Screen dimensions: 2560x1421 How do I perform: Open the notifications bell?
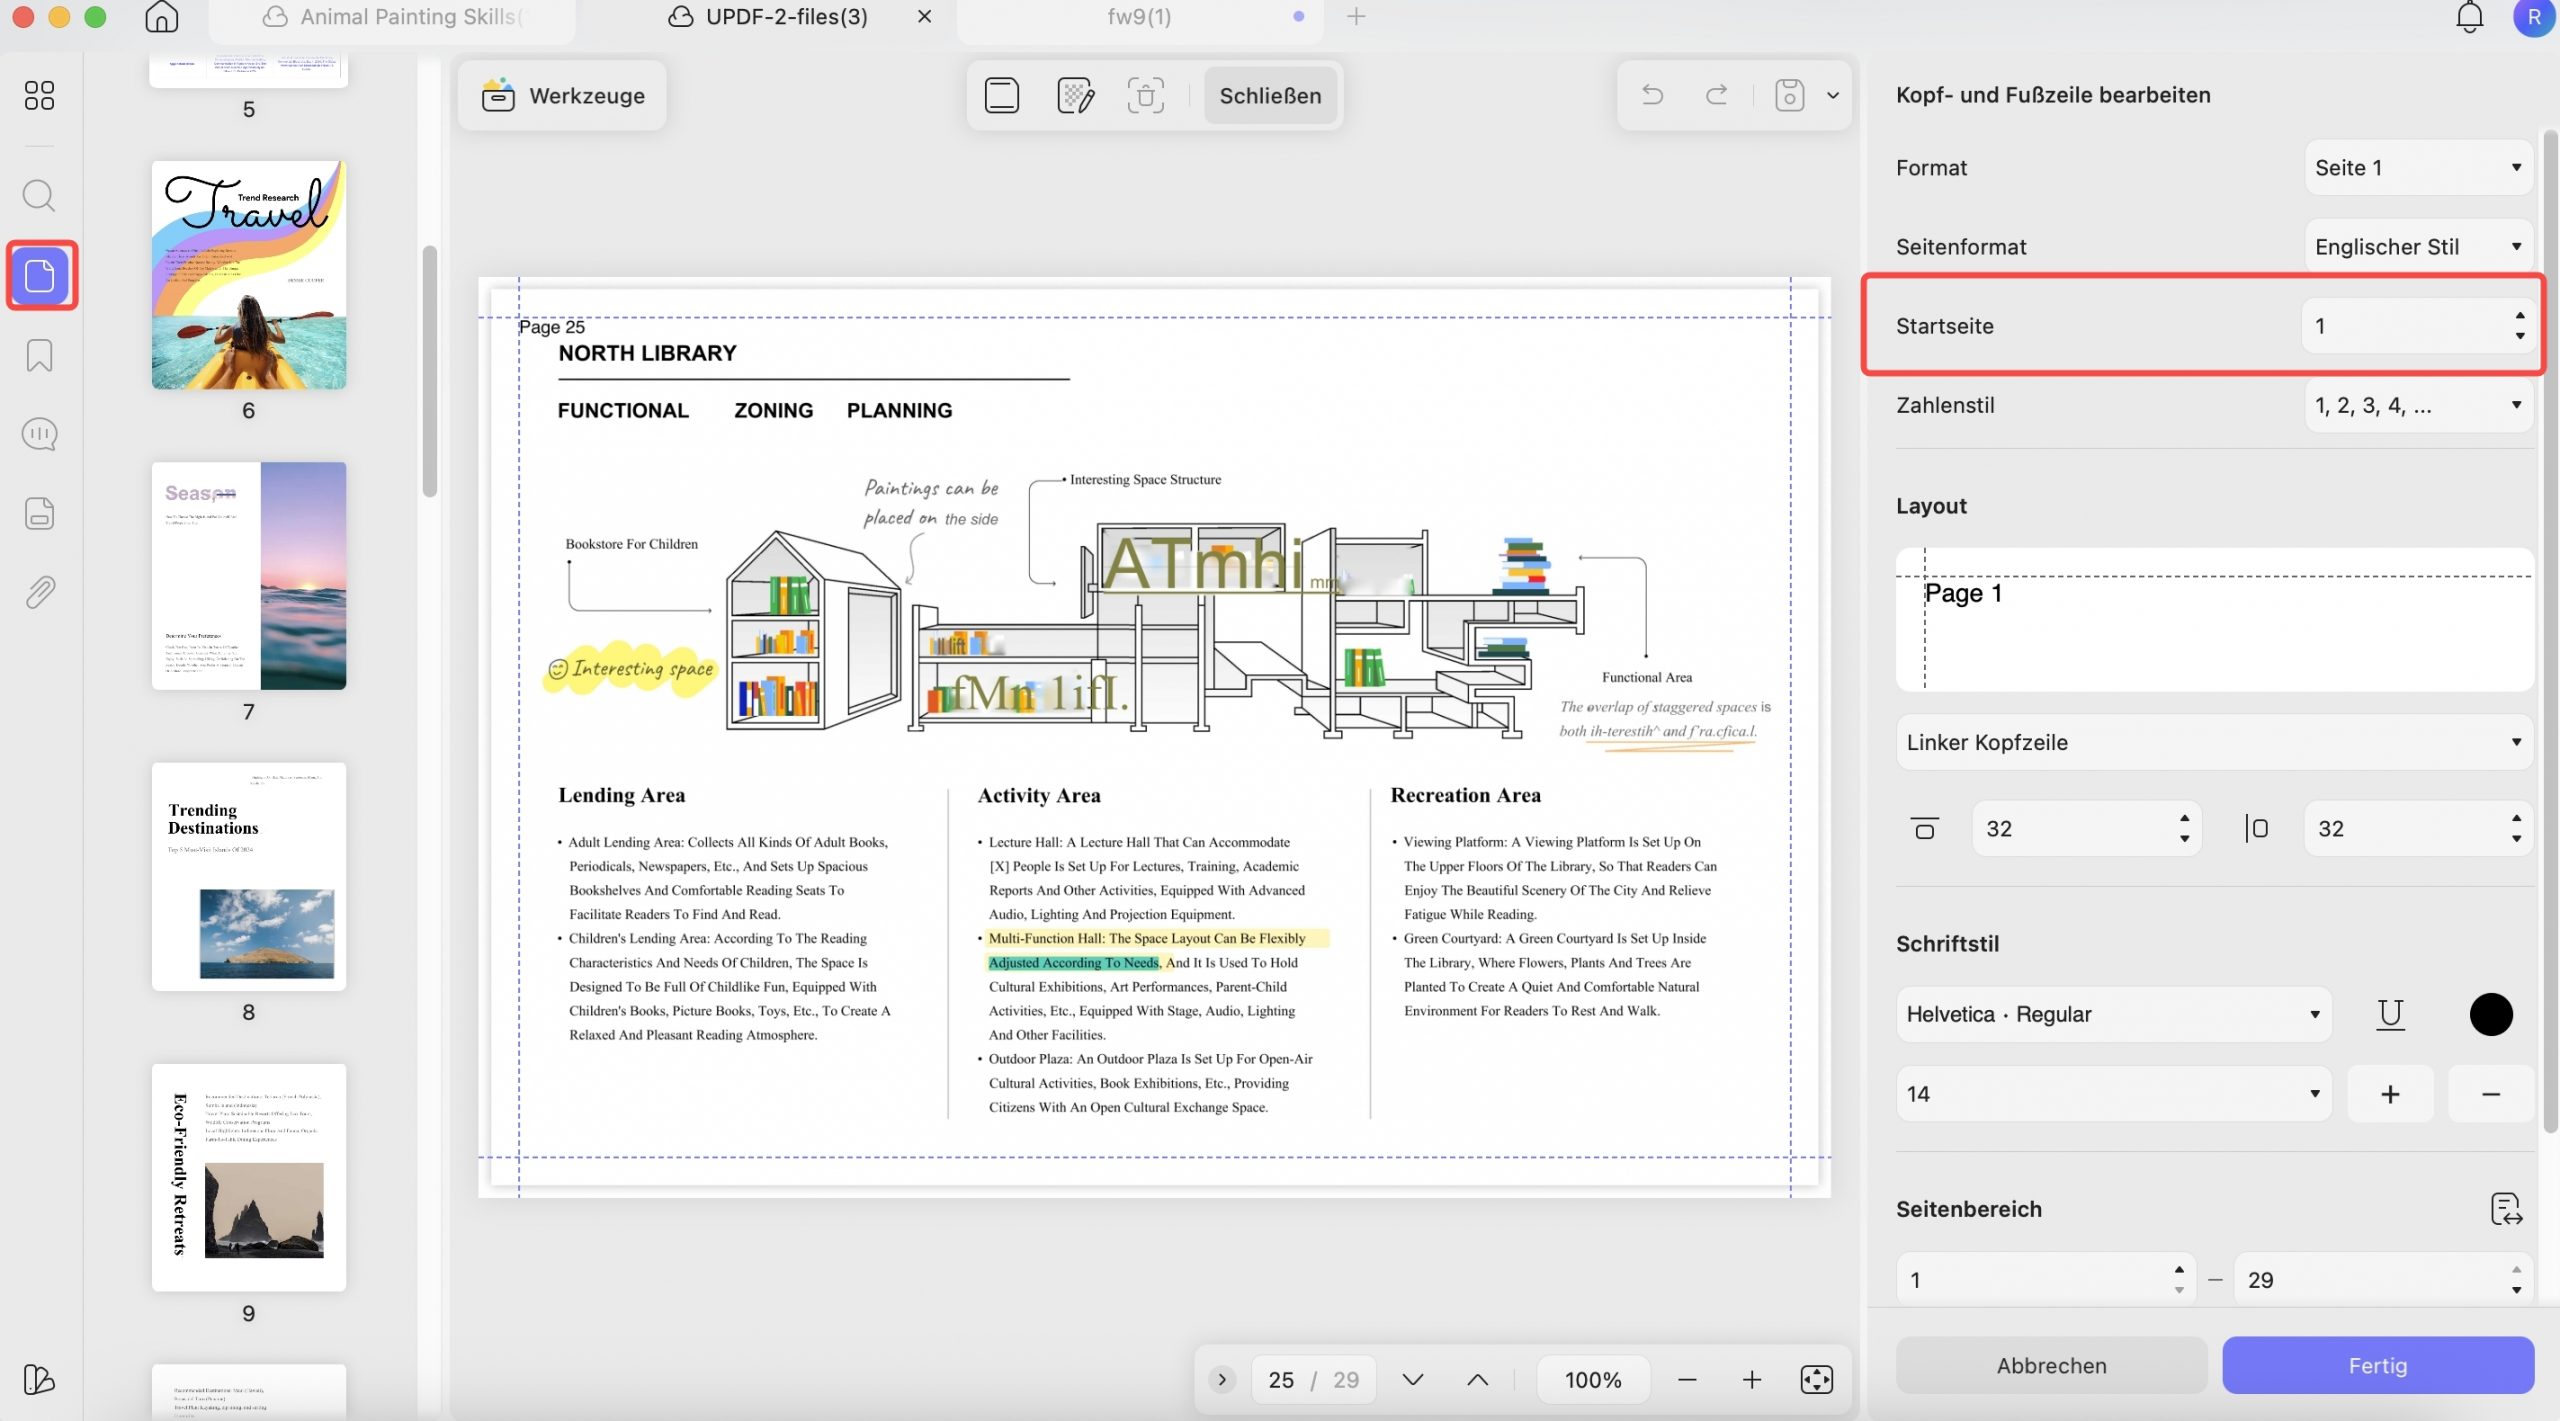coord(2469,17)
